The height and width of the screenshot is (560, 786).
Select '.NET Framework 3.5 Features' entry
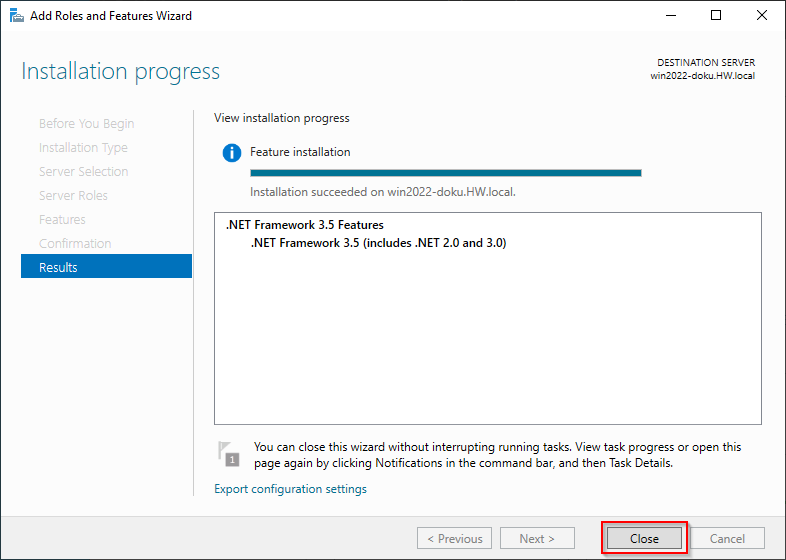(x=305, y=225)
